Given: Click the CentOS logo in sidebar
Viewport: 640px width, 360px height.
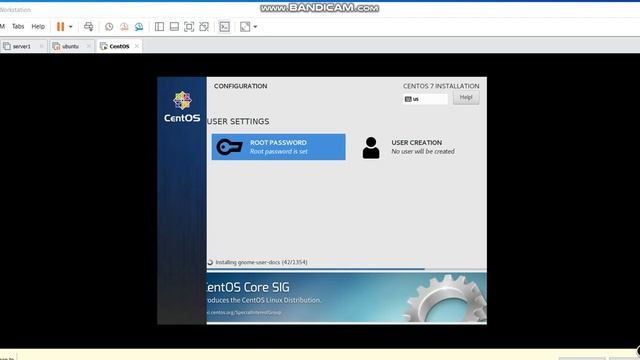Looking at the screenshot, I should [182, 107].
